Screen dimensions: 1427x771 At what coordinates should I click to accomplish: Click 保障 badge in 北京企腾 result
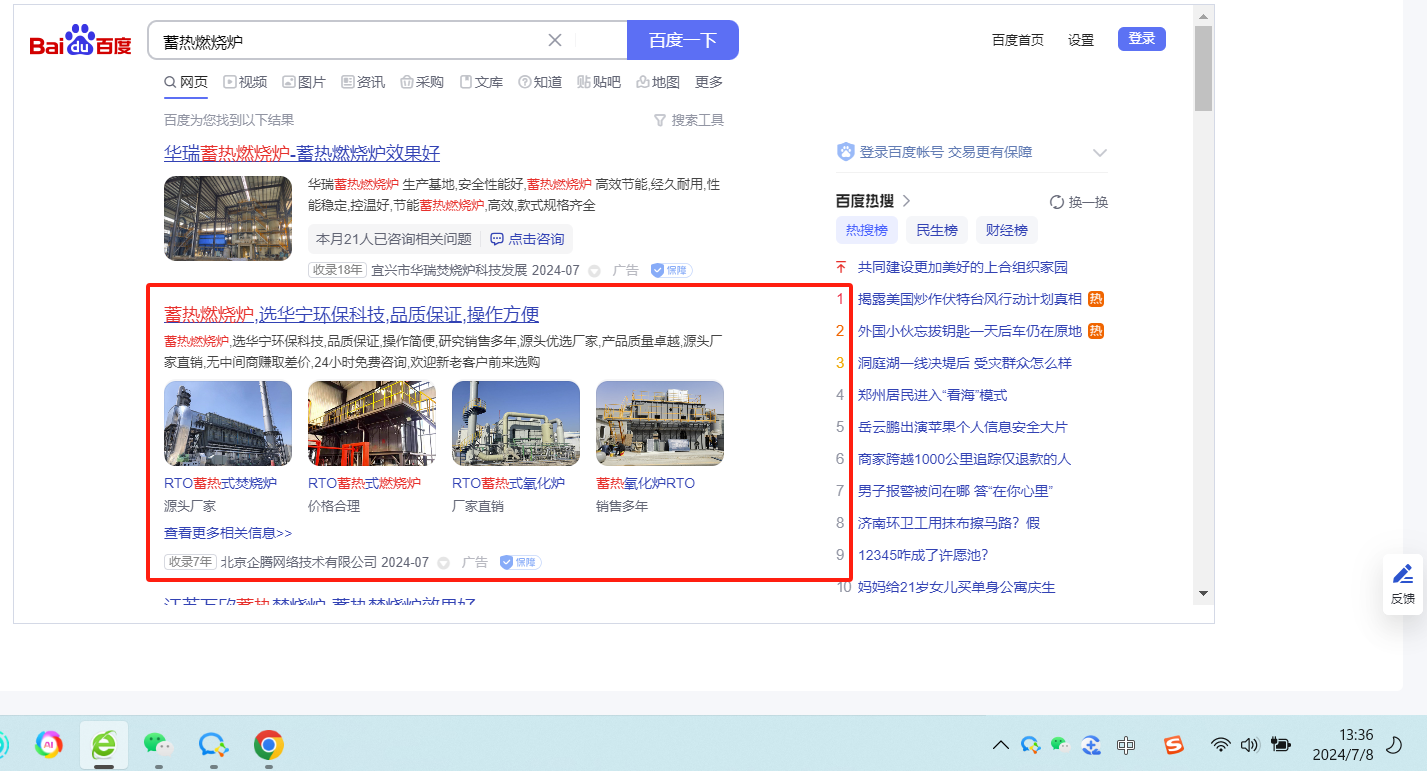(x=520, y=562)
